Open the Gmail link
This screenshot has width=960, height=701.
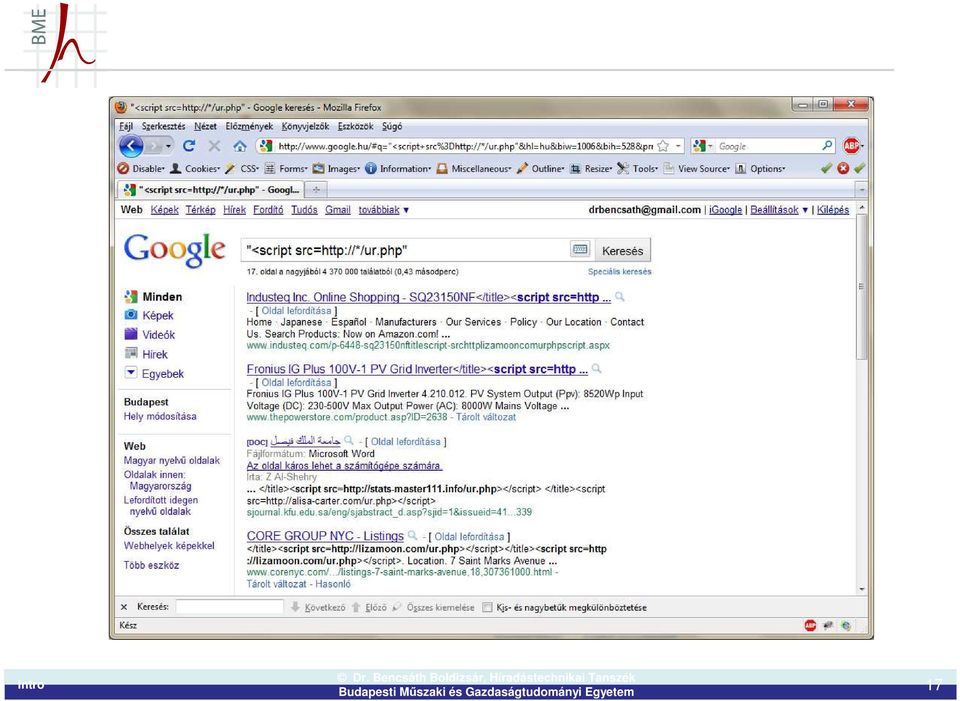click(x=338, y=210)
